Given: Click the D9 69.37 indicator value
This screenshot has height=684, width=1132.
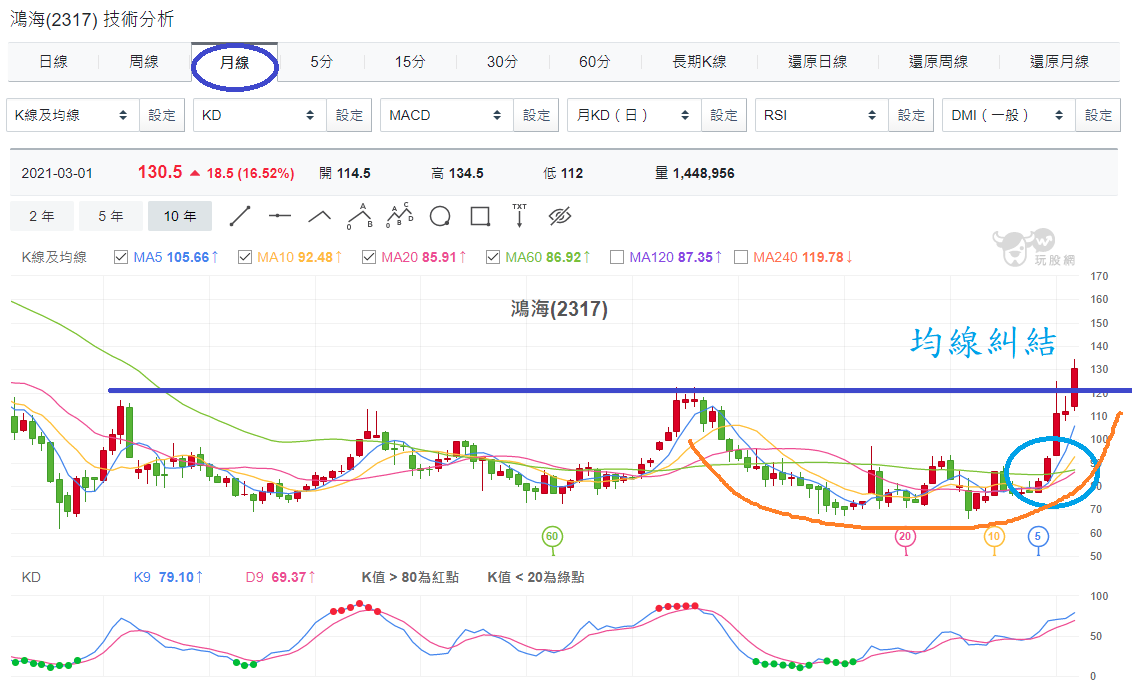Looking at the screenshot, I should tap(280, 577).
